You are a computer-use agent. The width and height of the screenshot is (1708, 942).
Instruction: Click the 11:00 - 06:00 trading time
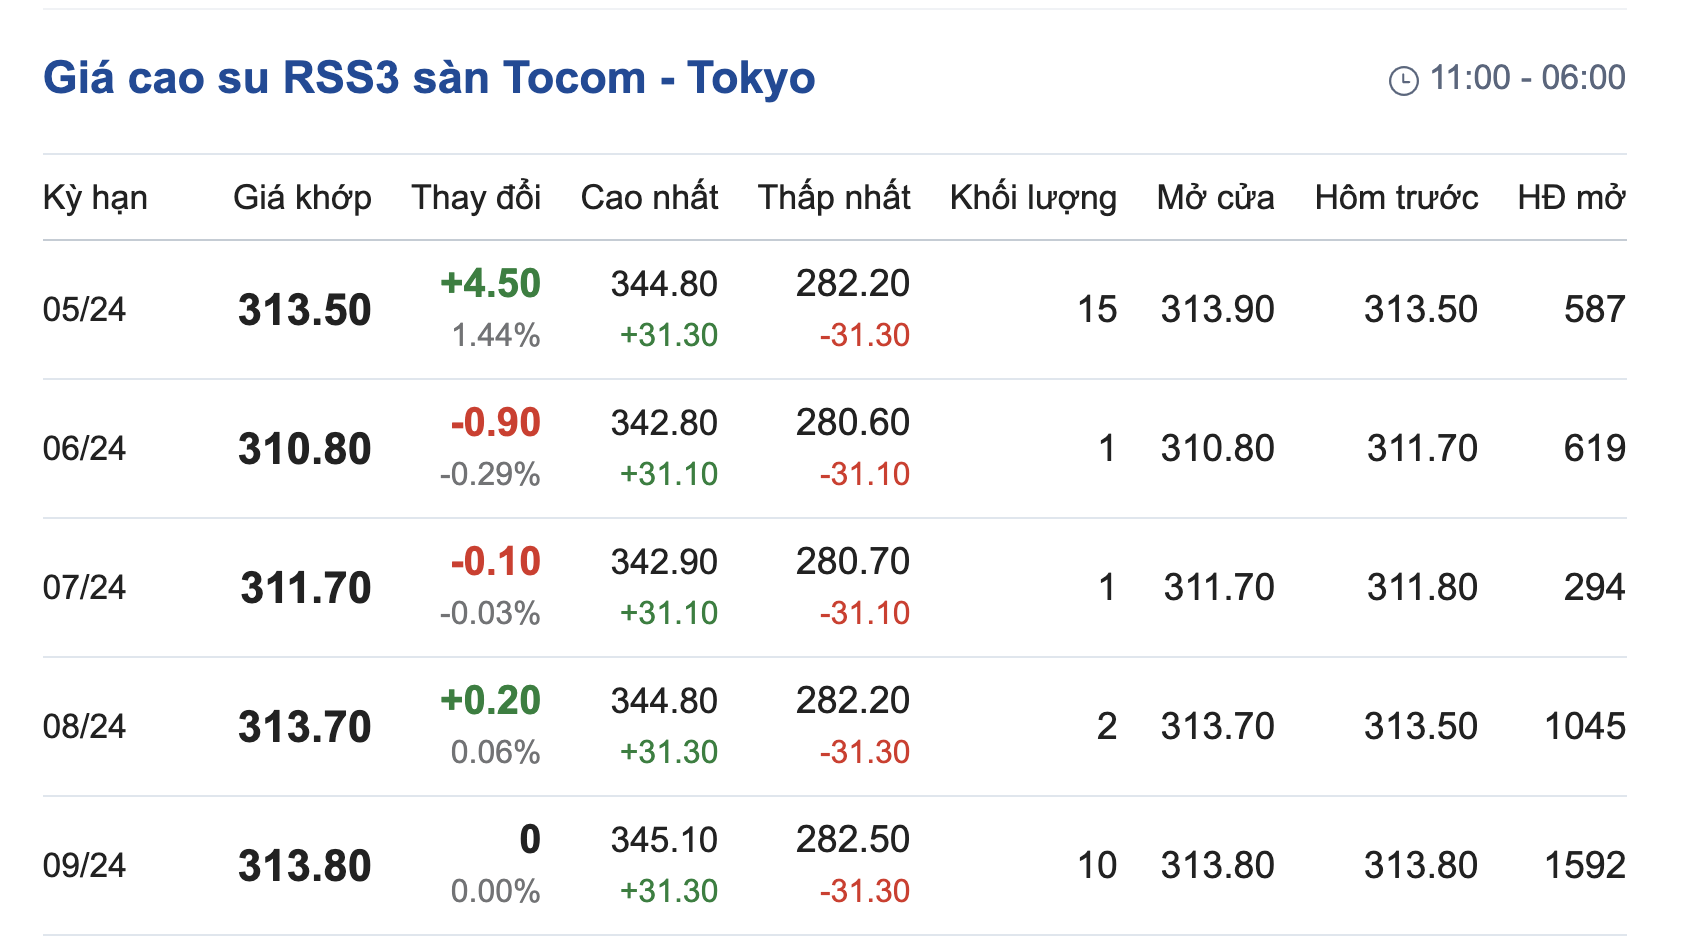(1527, 78)
